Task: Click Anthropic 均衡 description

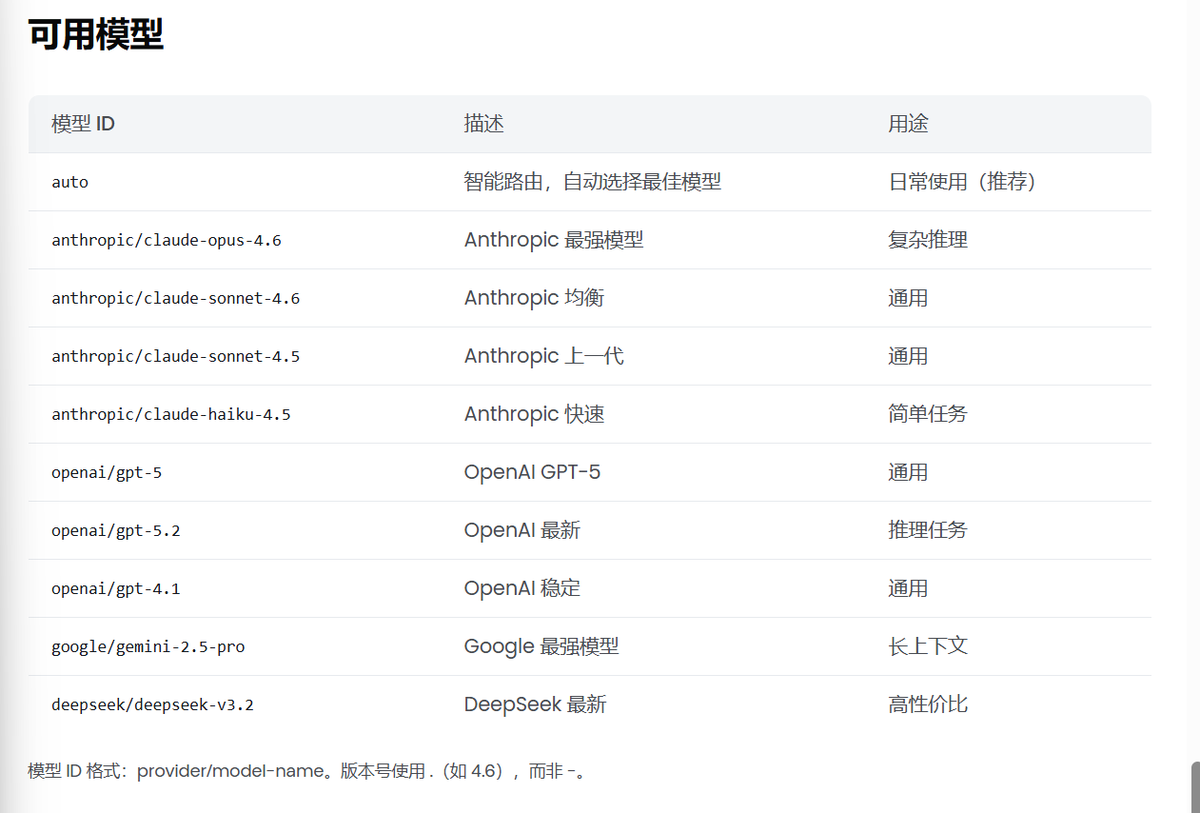Action: click(x=534, y=298)
